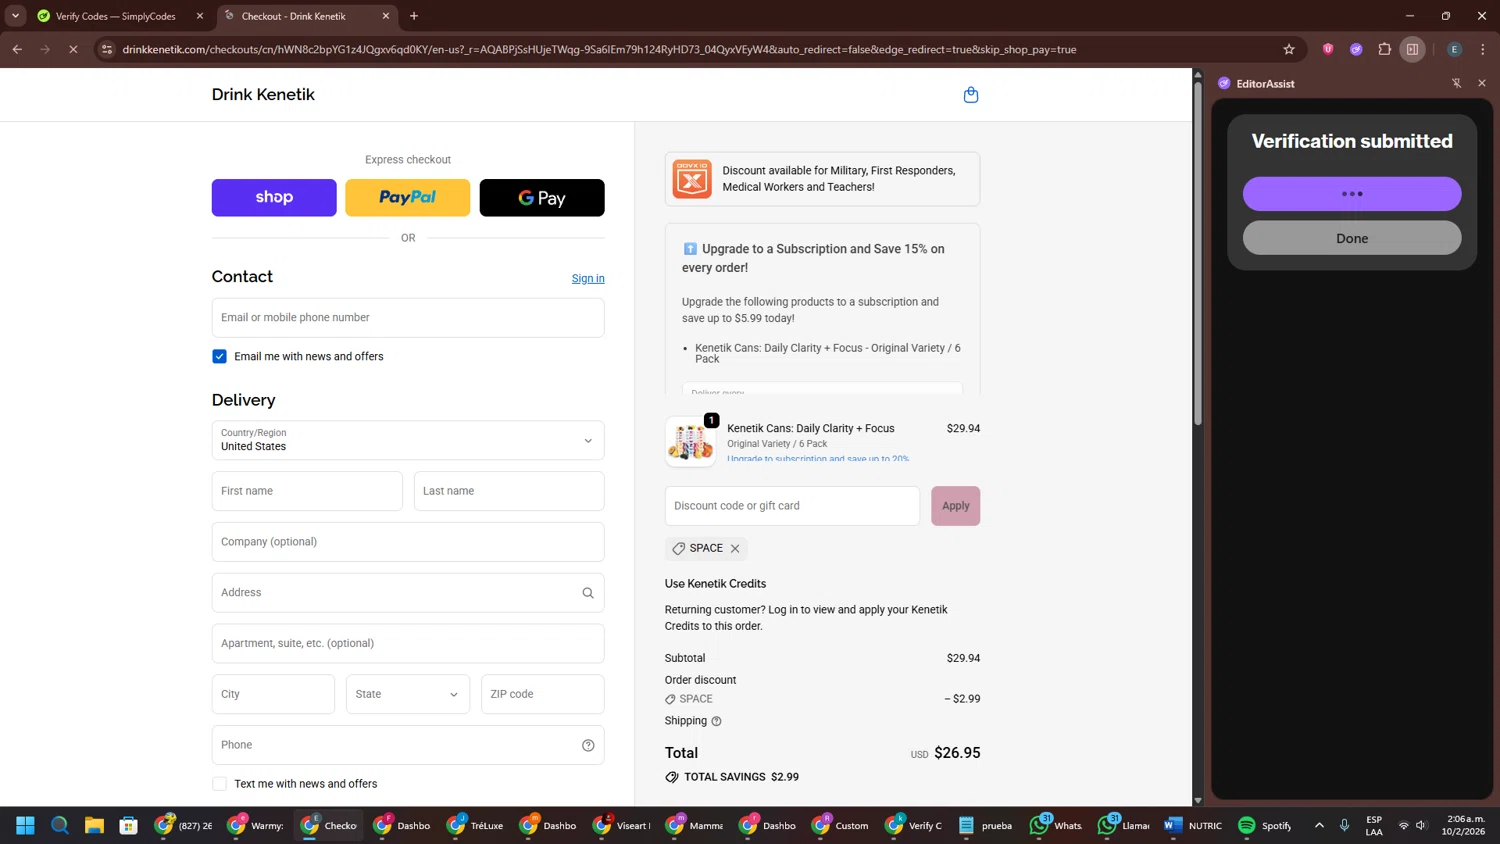Screen dimensions: 1500x844
Task: Show hidden system tray icons
Action: [1319, 825]
